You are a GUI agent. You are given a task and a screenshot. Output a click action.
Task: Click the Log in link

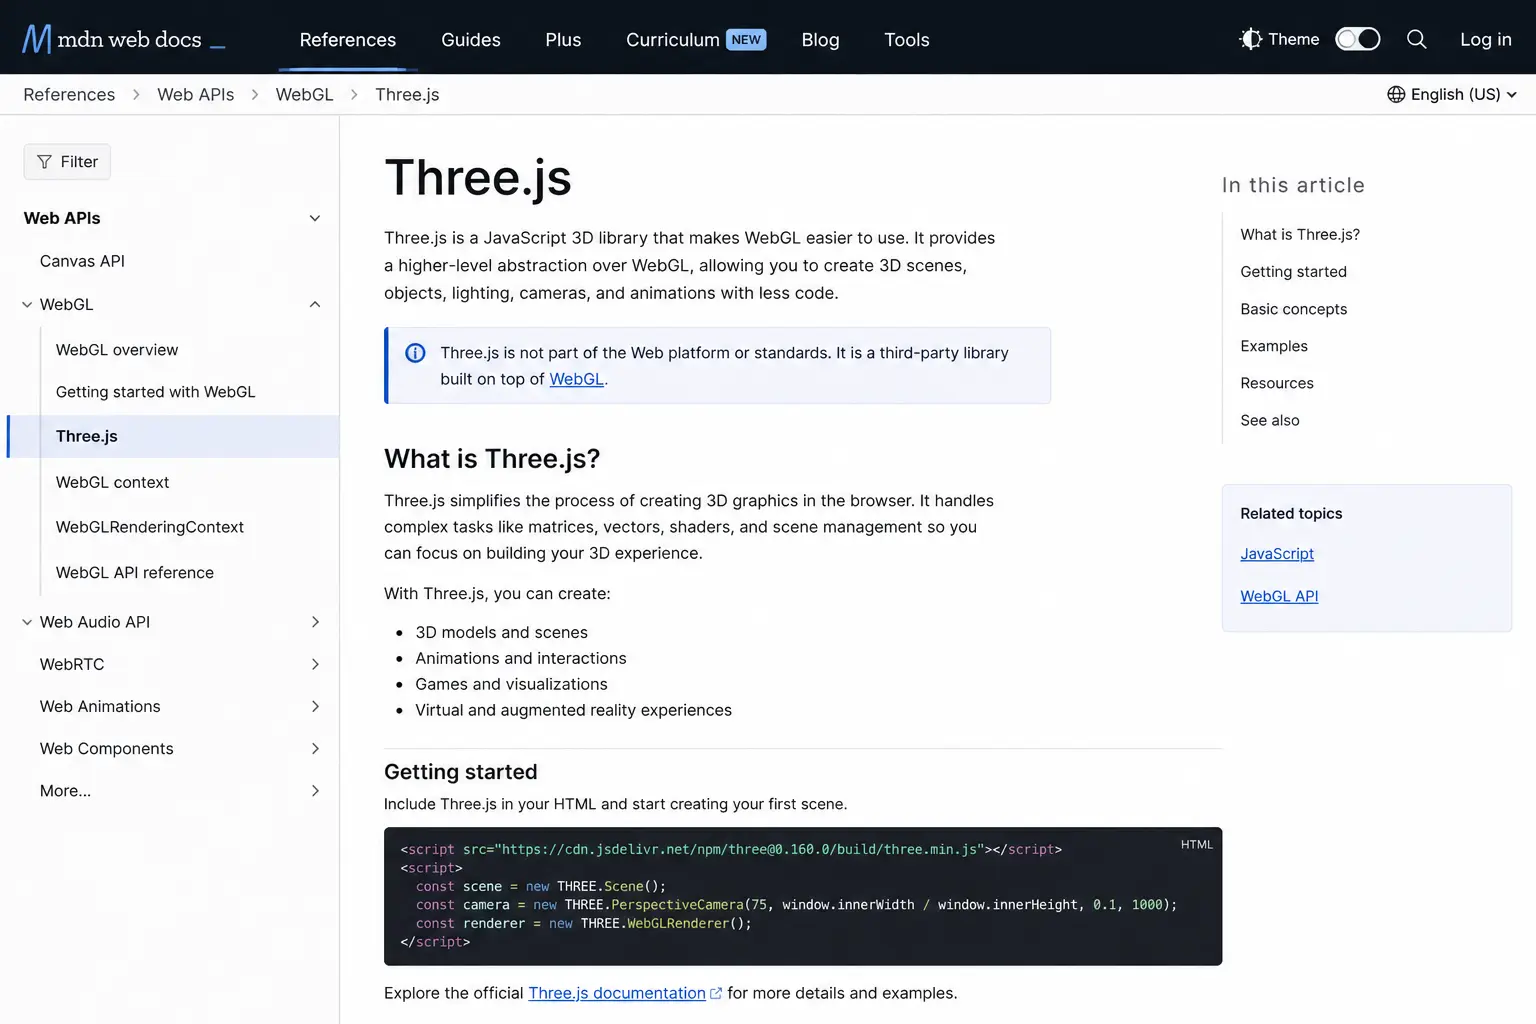pos(1485,40)
